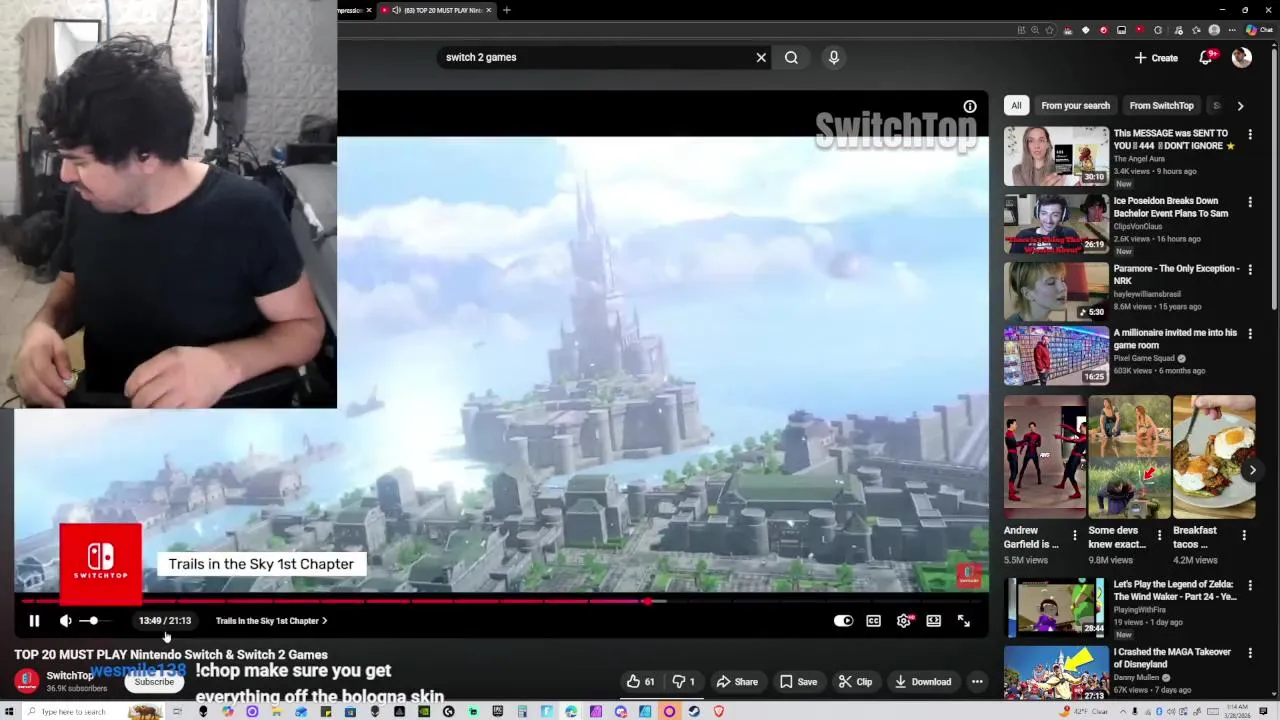Click the search magnifier button

pyautogui.click(x=791, y=57)
